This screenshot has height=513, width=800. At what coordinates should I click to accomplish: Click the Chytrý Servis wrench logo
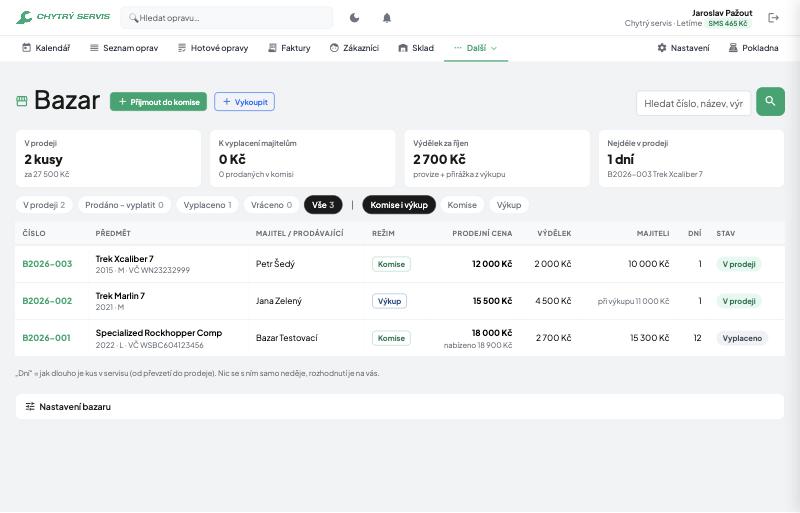click(x=24, y=17)
